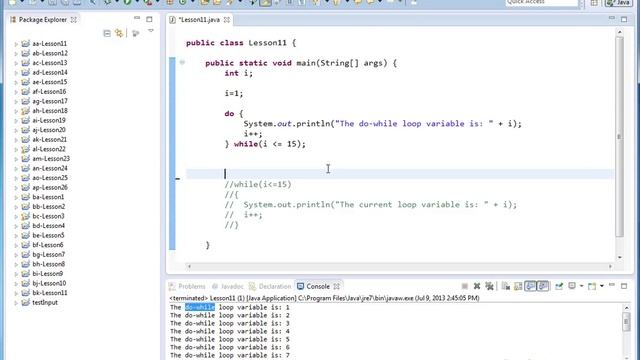Expand the am-Lesson23 project

16,159
